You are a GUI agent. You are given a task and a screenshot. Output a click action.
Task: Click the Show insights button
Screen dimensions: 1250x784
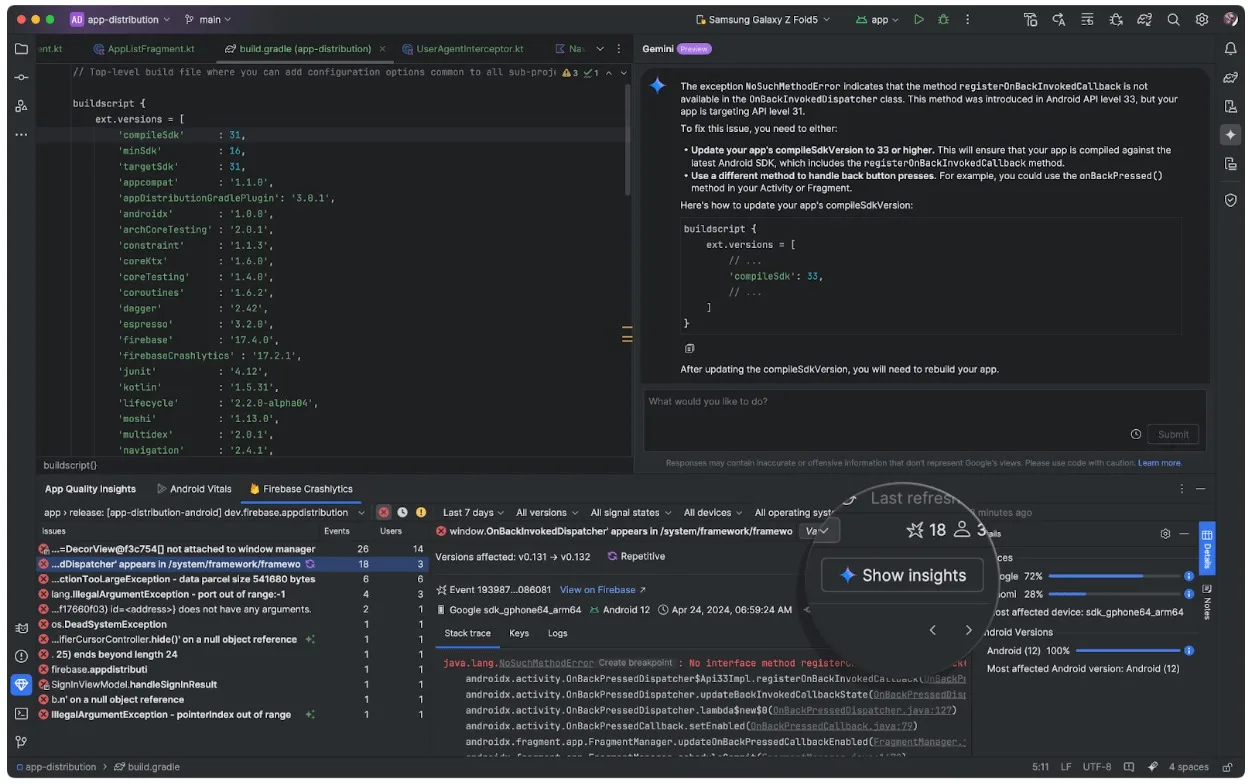coord(902,575)
